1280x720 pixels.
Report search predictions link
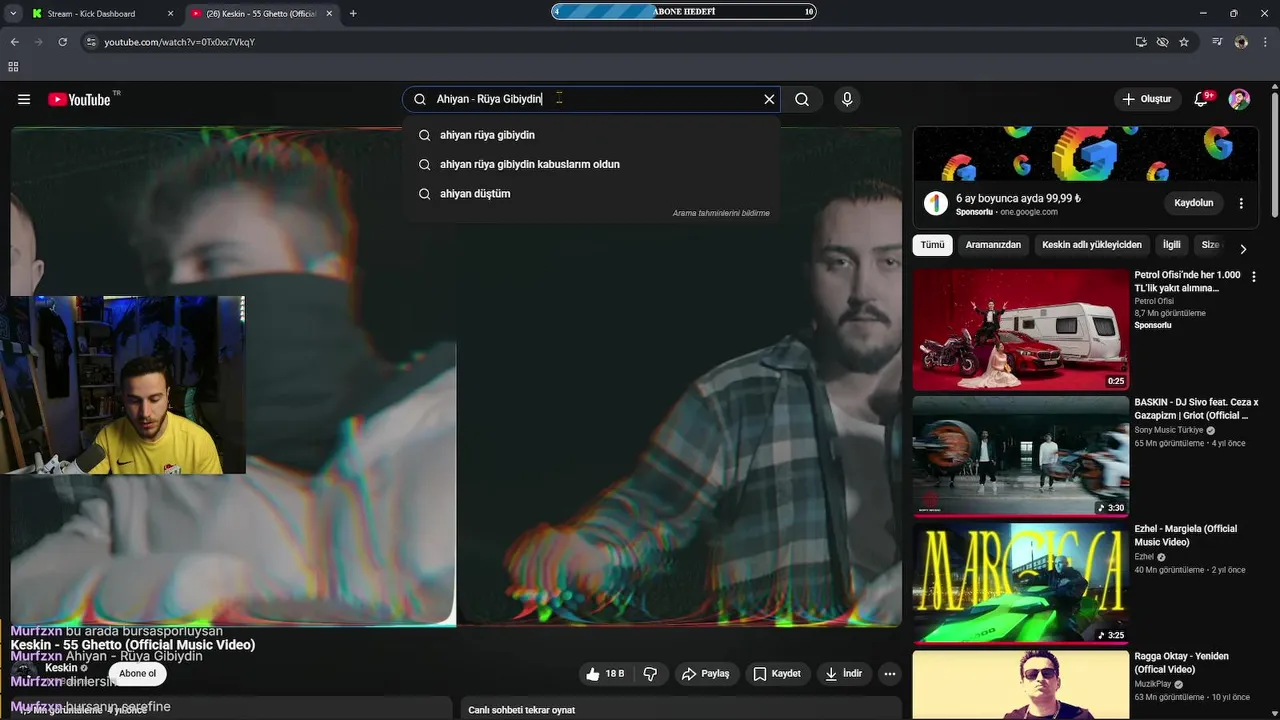pos(721,213)
